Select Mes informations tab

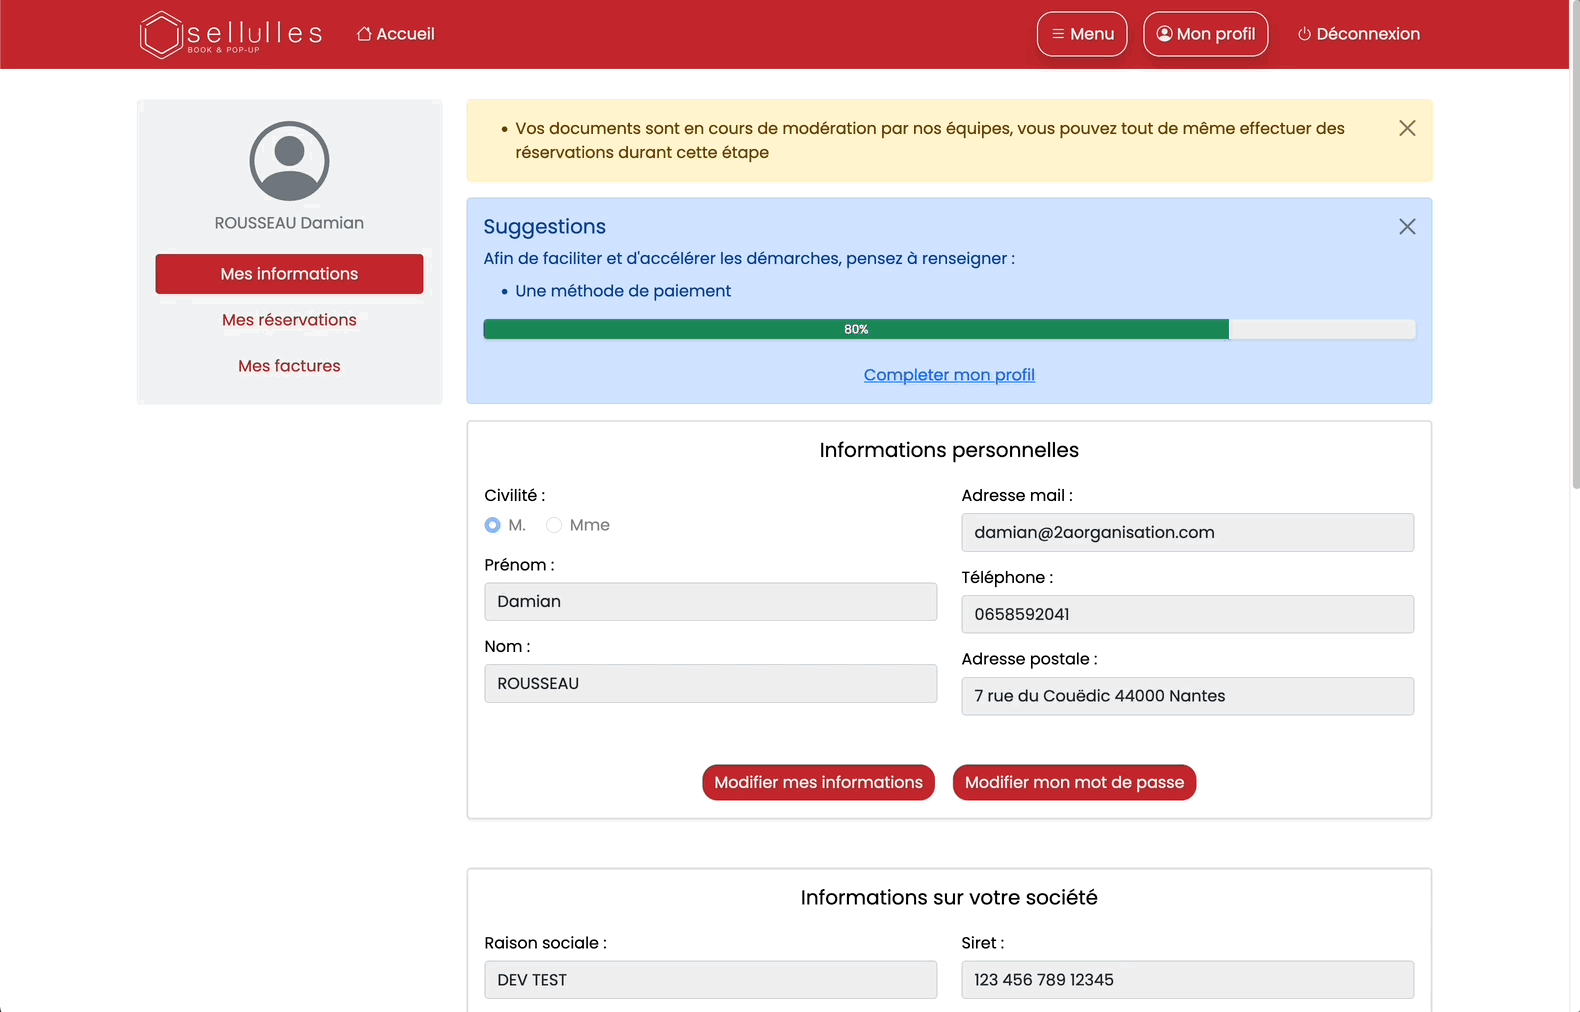[289, 274]
